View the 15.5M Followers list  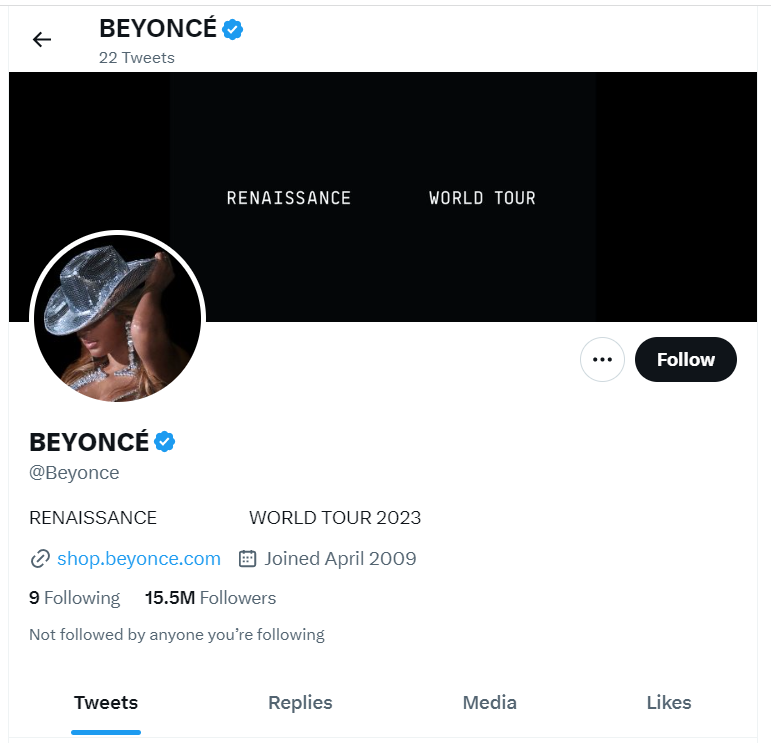tap(210, 598)
